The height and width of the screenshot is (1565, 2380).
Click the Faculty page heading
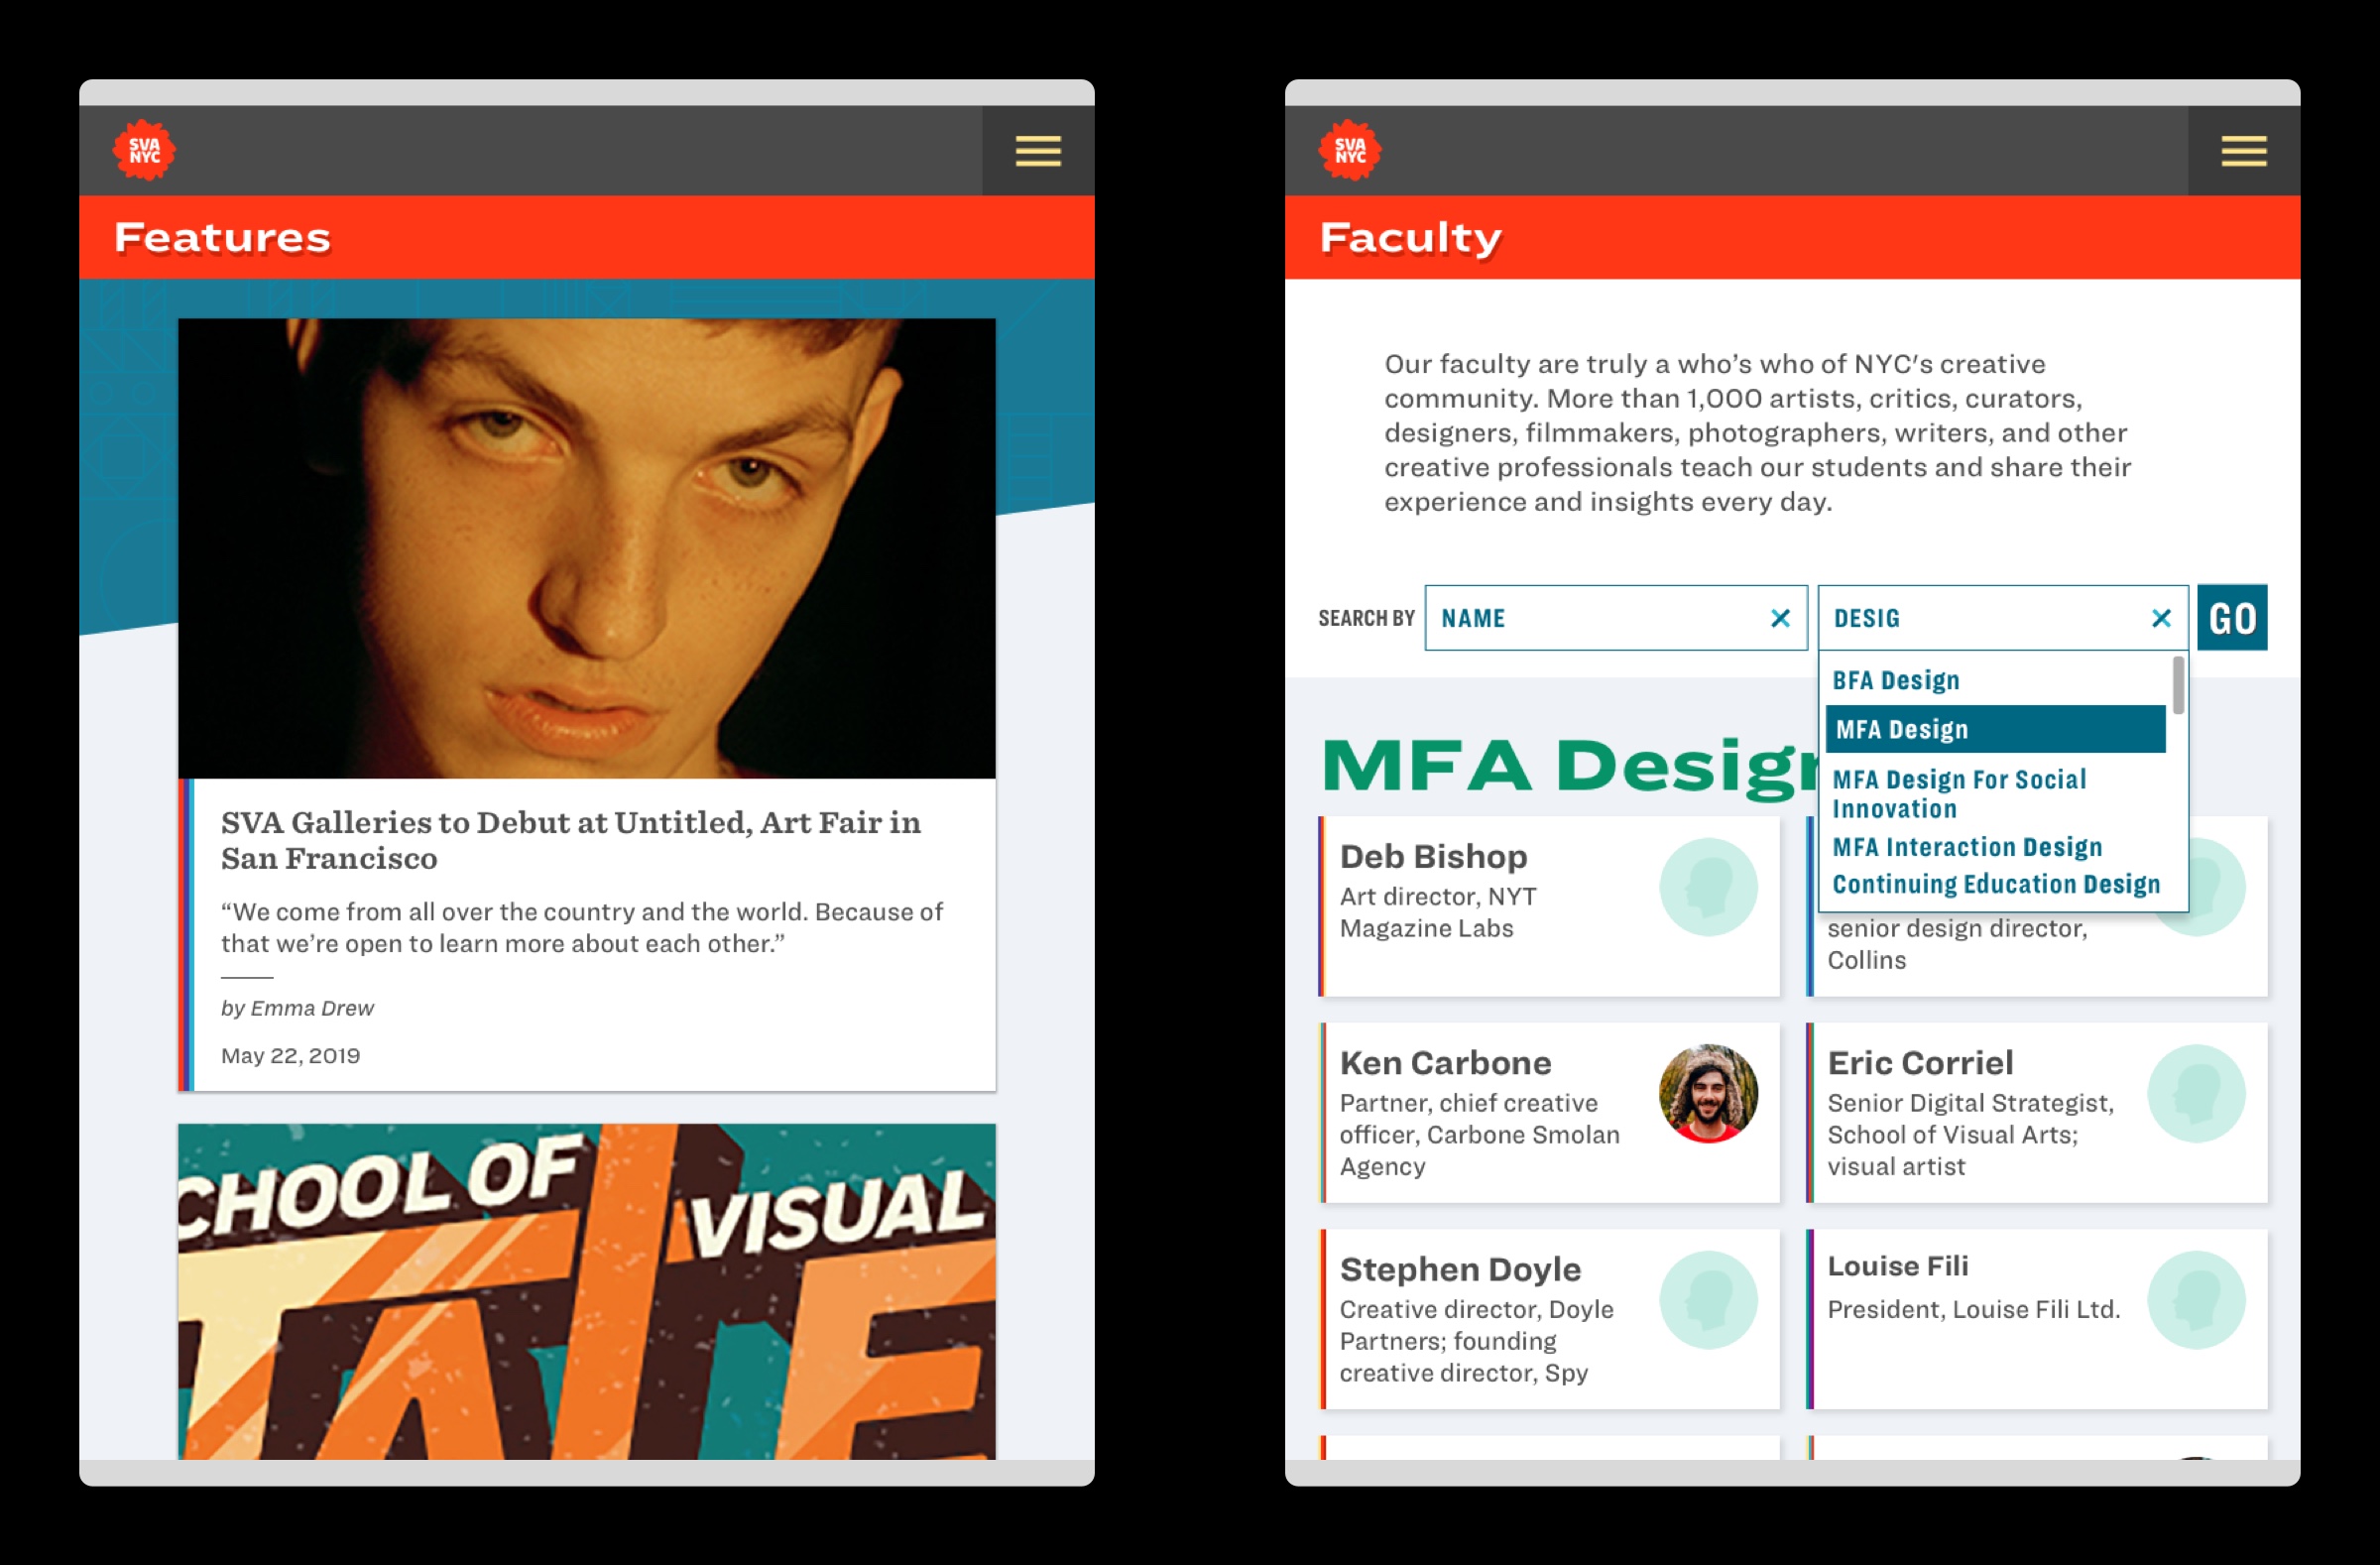click(1410, 238)
